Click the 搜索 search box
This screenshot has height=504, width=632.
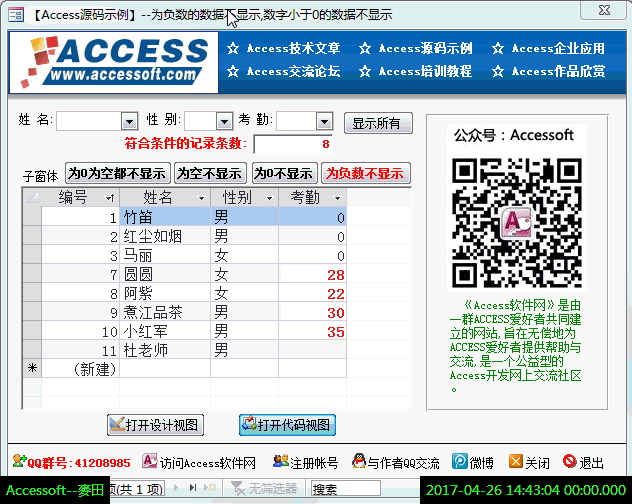345,489
